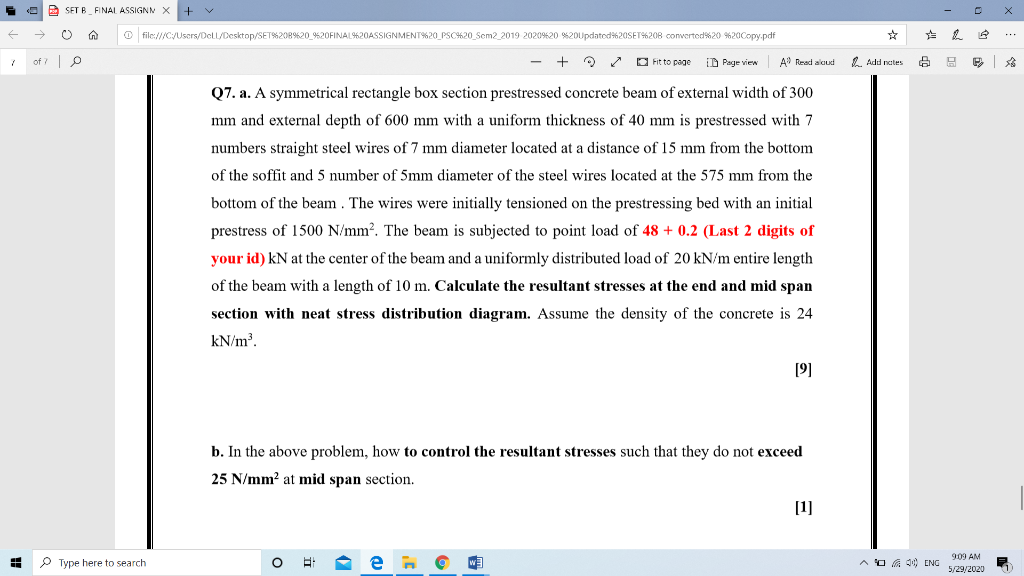1024x576 pixels.
Task: Pin the PDF toolbar
Action: click(1009, 62)
